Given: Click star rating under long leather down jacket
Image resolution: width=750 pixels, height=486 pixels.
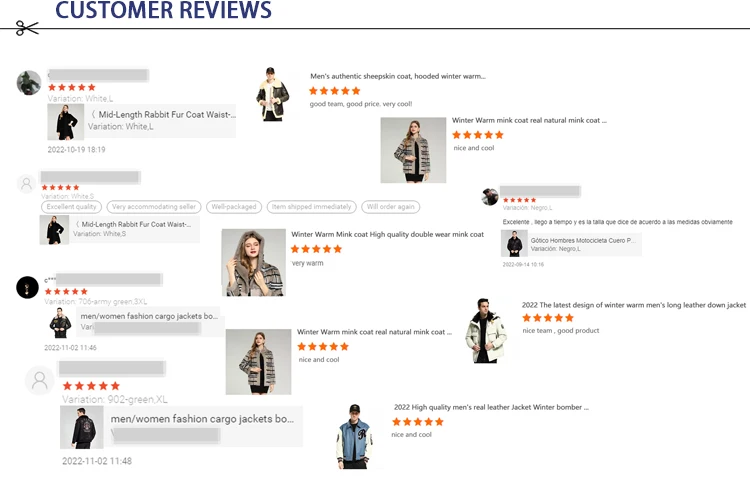Looking at the screenshot, I should point(548,318).
